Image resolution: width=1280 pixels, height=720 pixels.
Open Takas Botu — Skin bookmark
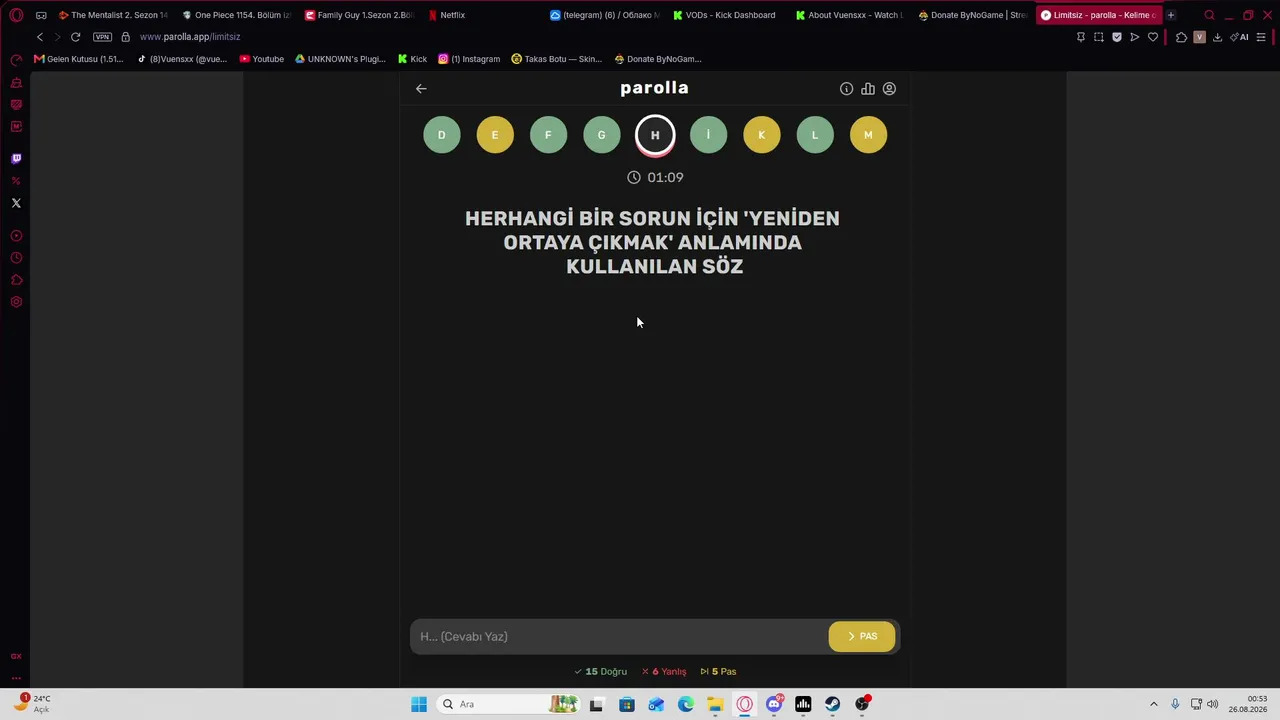click(x=556, y=59)
